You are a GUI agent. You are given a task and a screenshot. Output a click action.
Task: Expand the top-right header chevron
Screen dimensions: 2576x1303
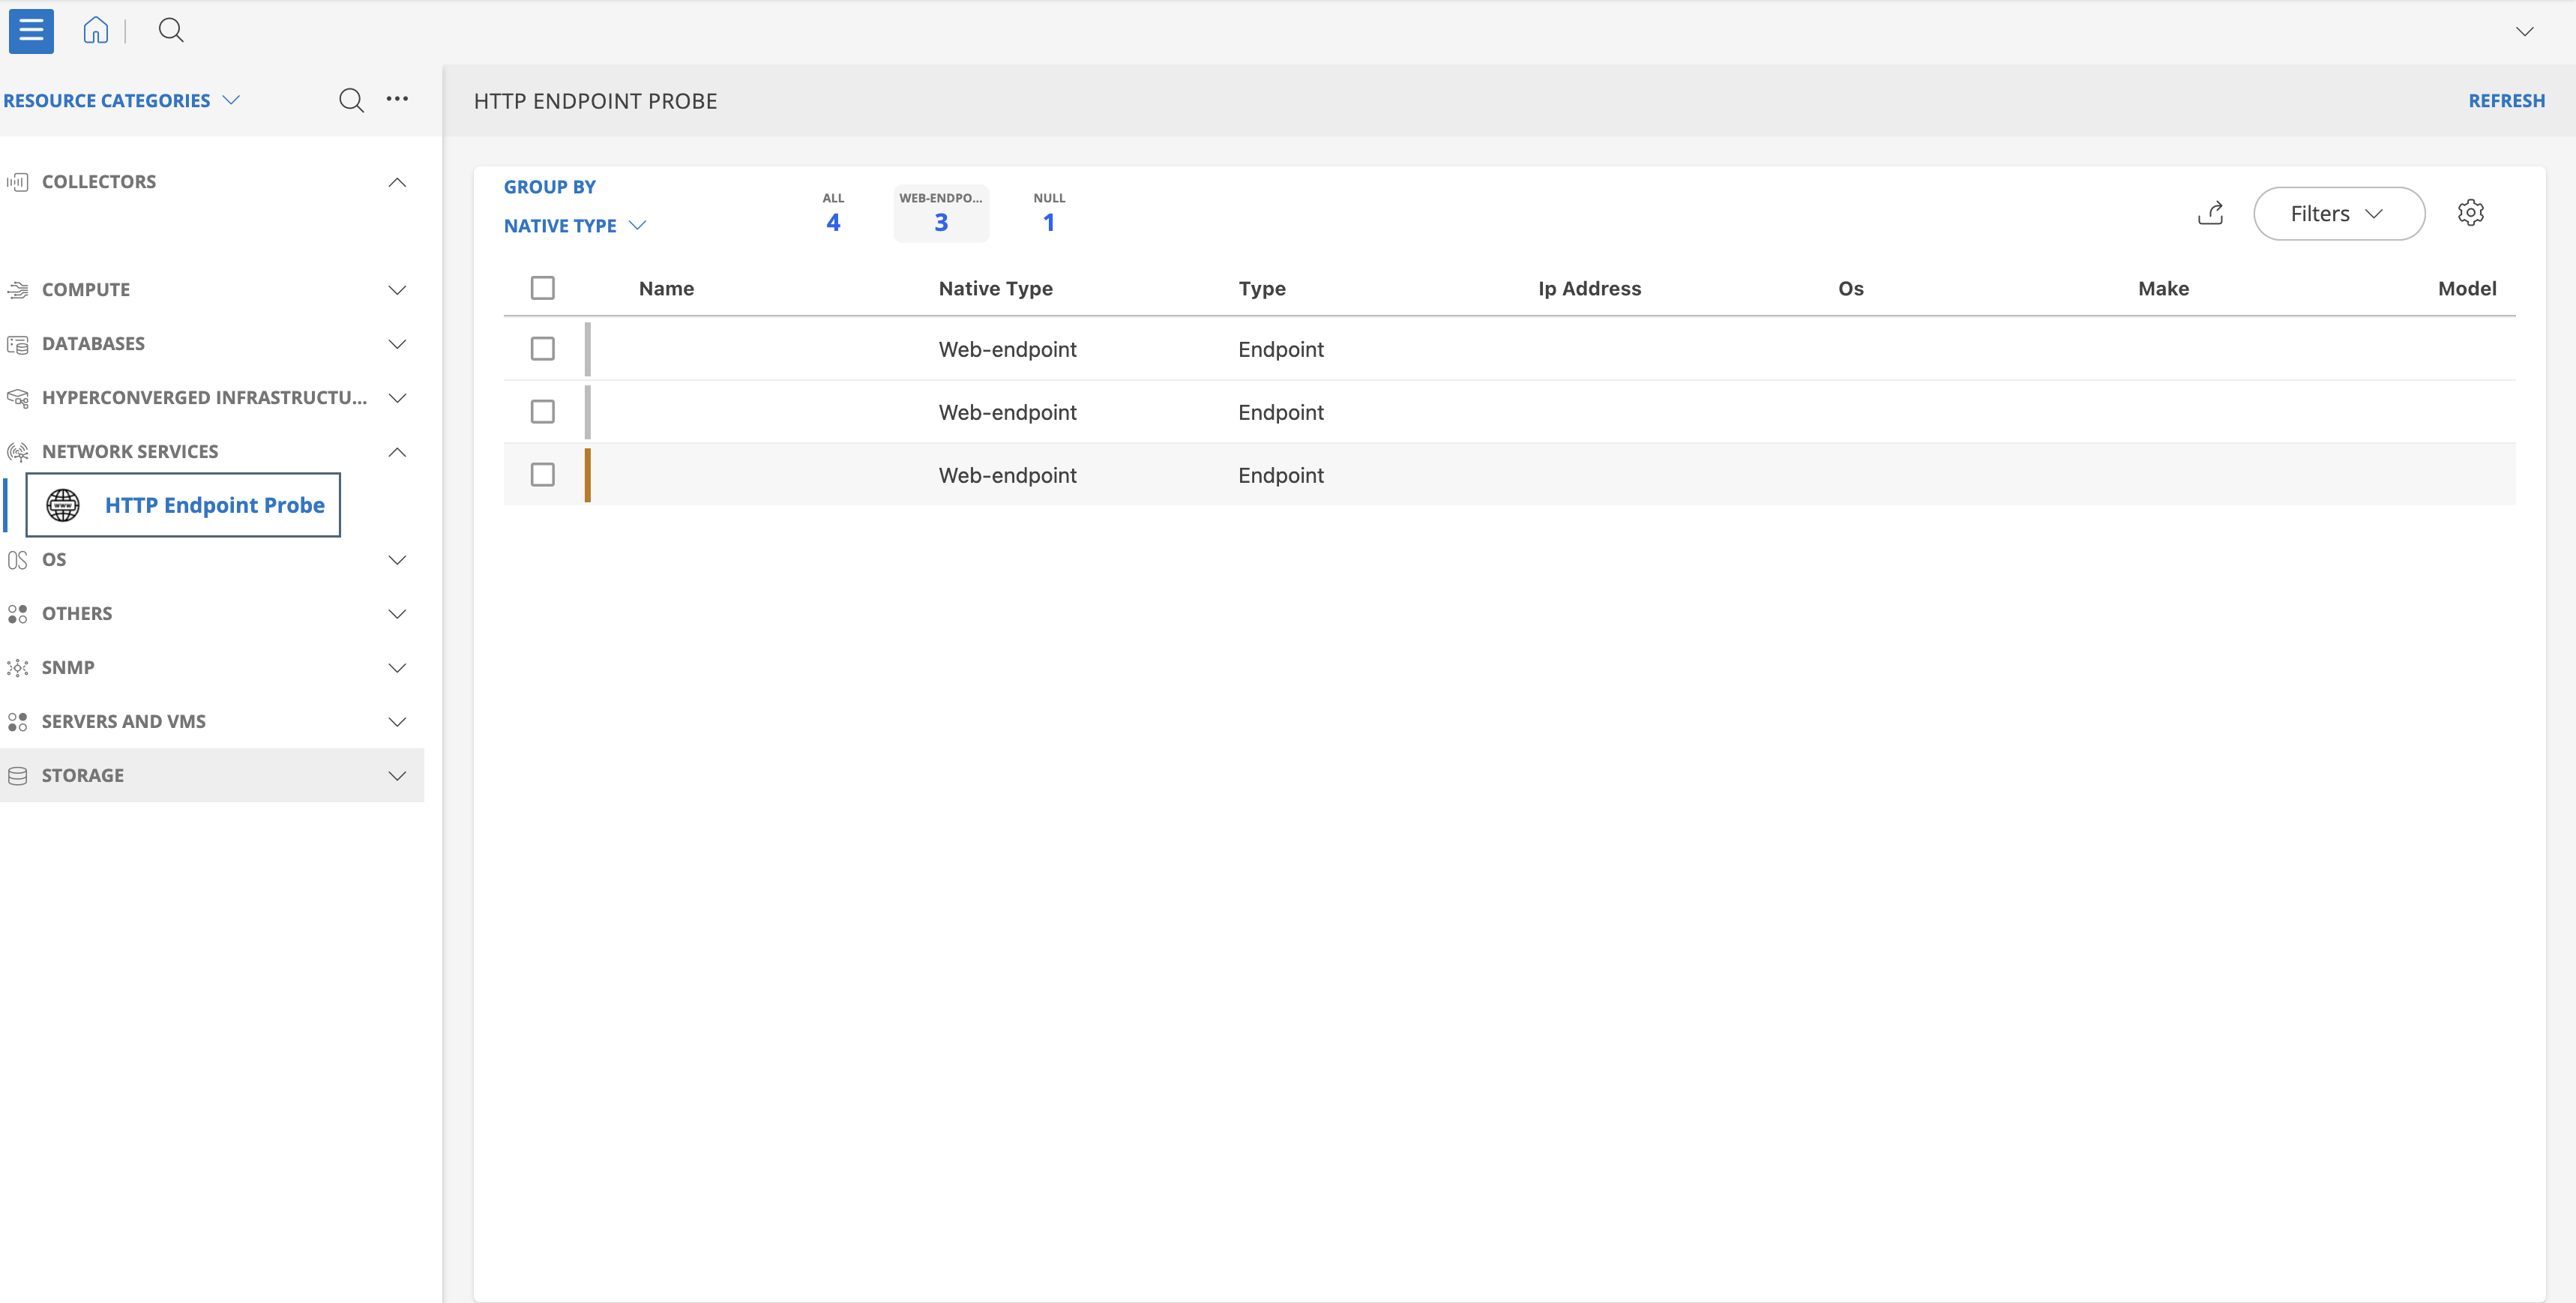2524,31
